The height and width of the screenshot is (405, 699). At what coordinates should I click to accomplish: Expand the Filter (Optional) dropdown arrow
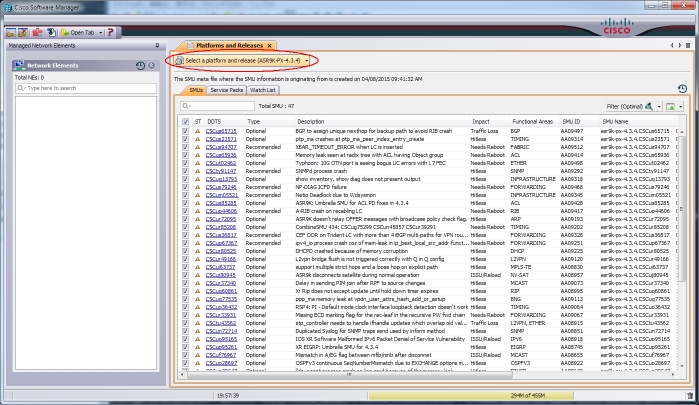659,107
